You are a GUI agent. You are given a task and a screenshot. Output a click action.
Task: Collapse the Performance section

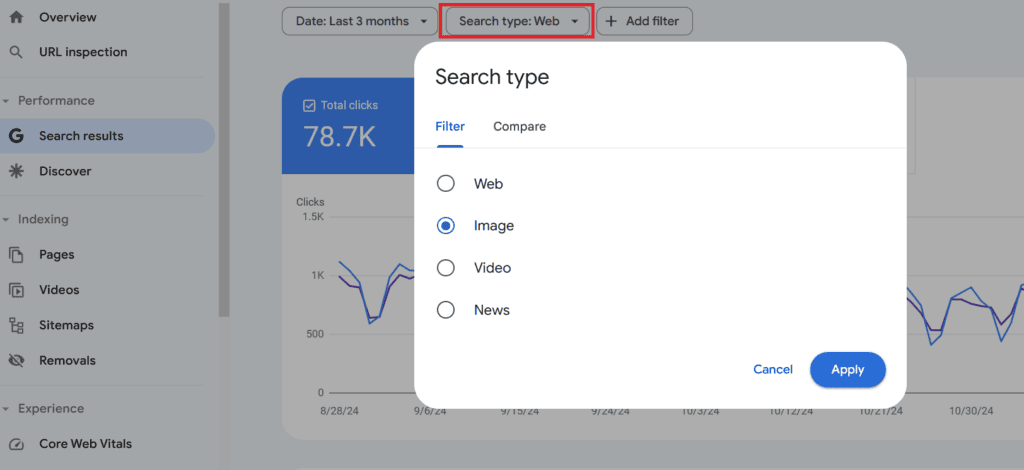pyautogui.click(x=6, y=101)
